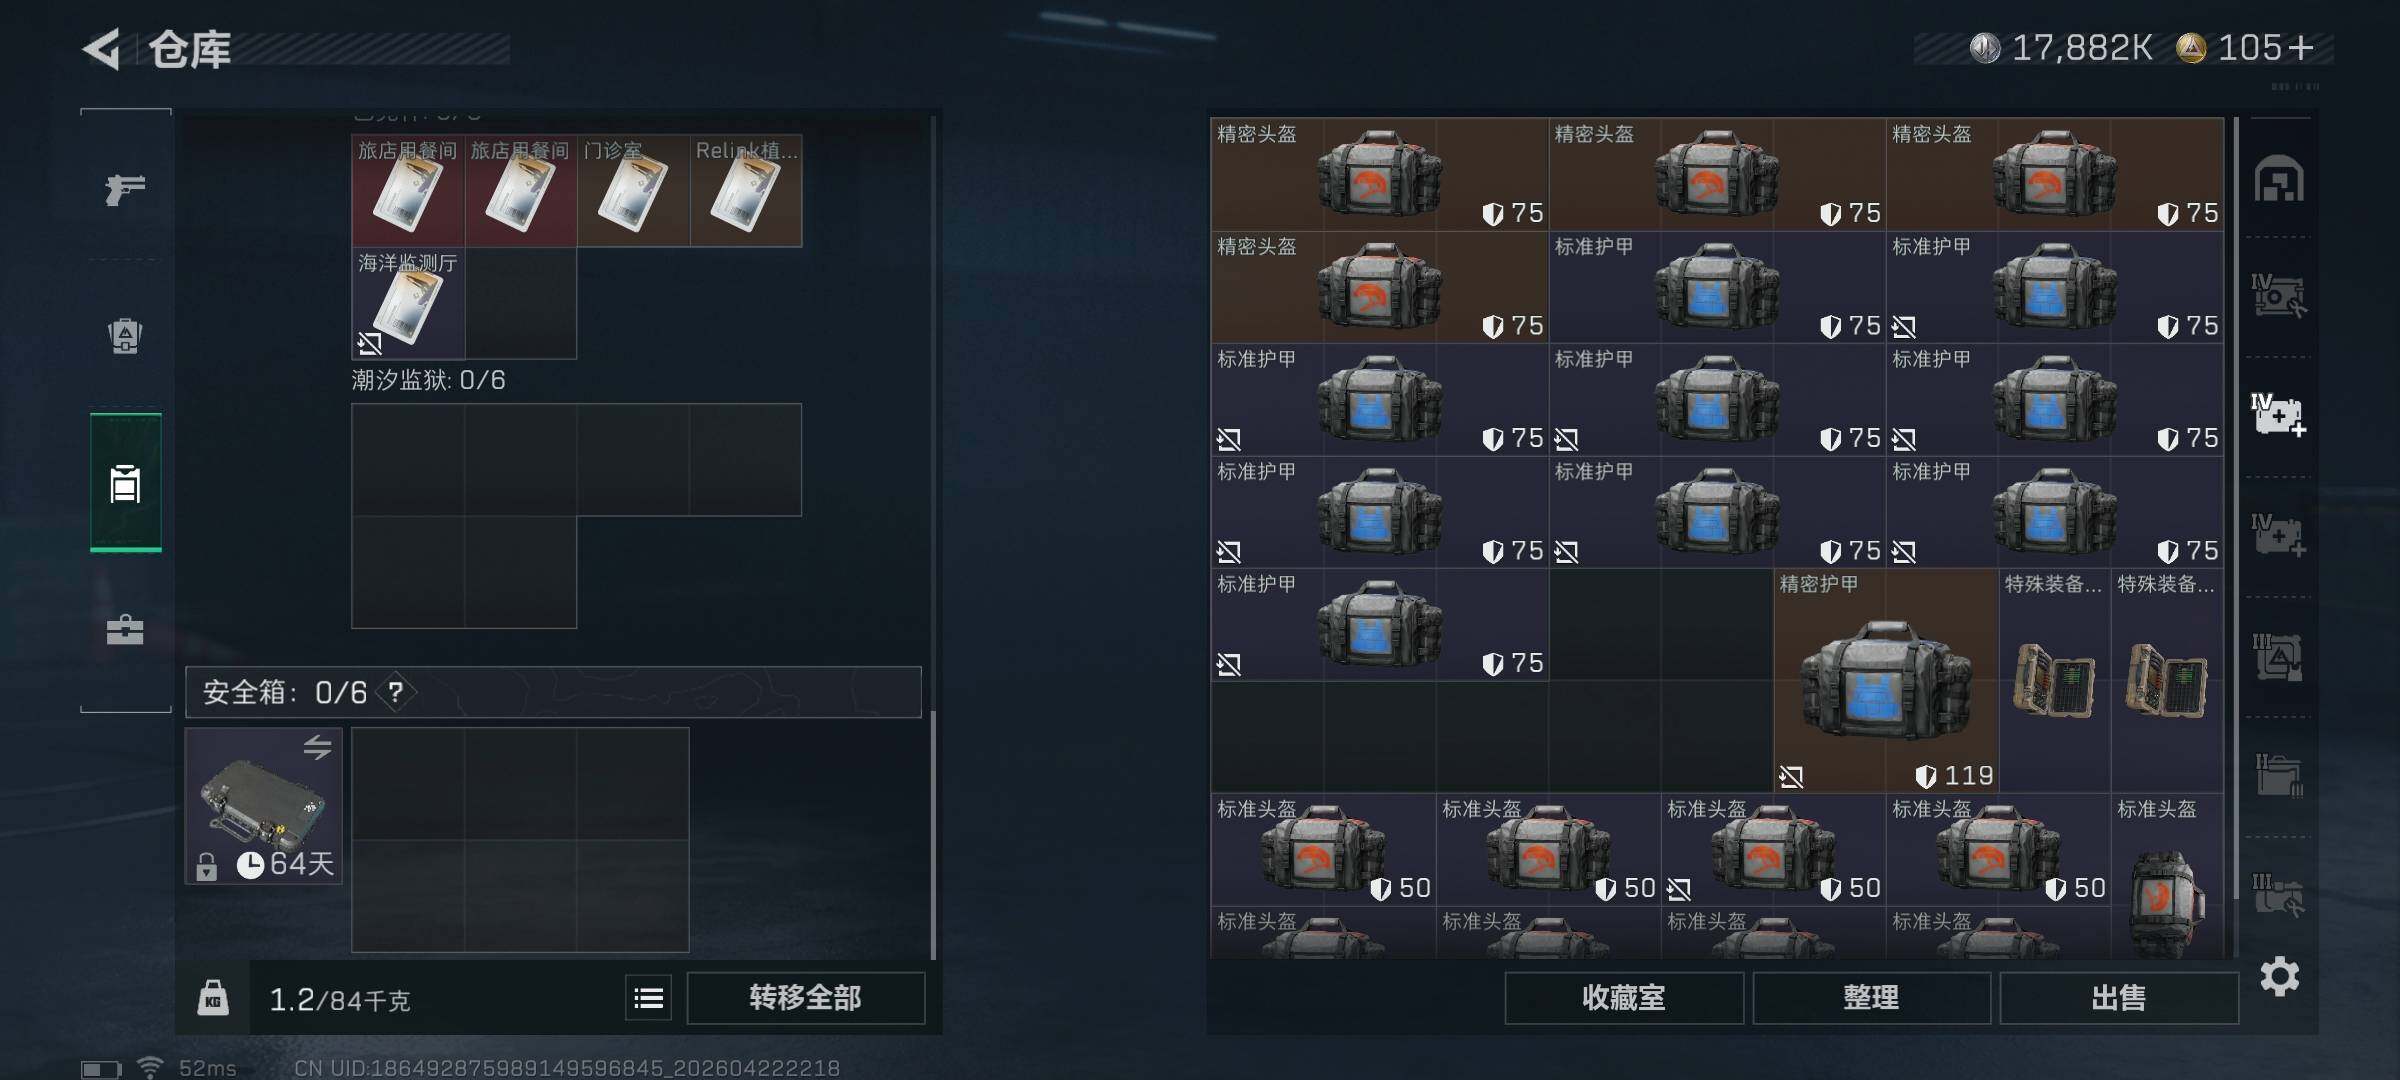Select the helmet category icon in the right sidebar
Viewport: 2400px width, 1080px height.
pos(2279,180)
